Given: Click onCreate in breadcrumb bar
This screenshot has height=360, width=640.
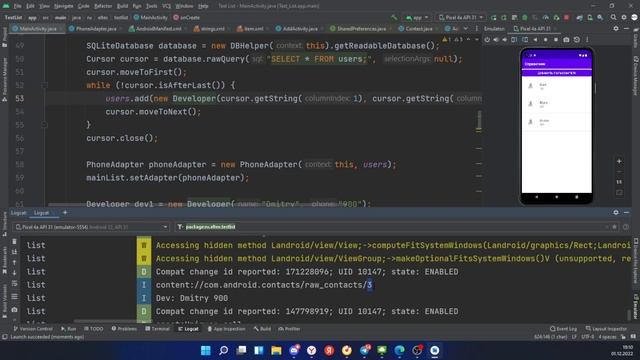Looking at the screenshot, I should click(187, 18).
